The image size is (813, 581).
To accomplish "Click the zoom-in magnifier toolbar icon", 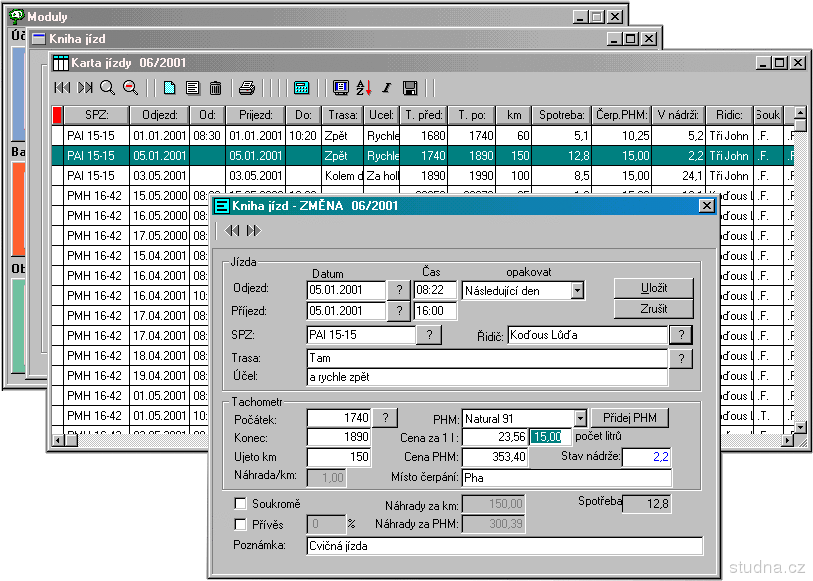I will point(107,88).
